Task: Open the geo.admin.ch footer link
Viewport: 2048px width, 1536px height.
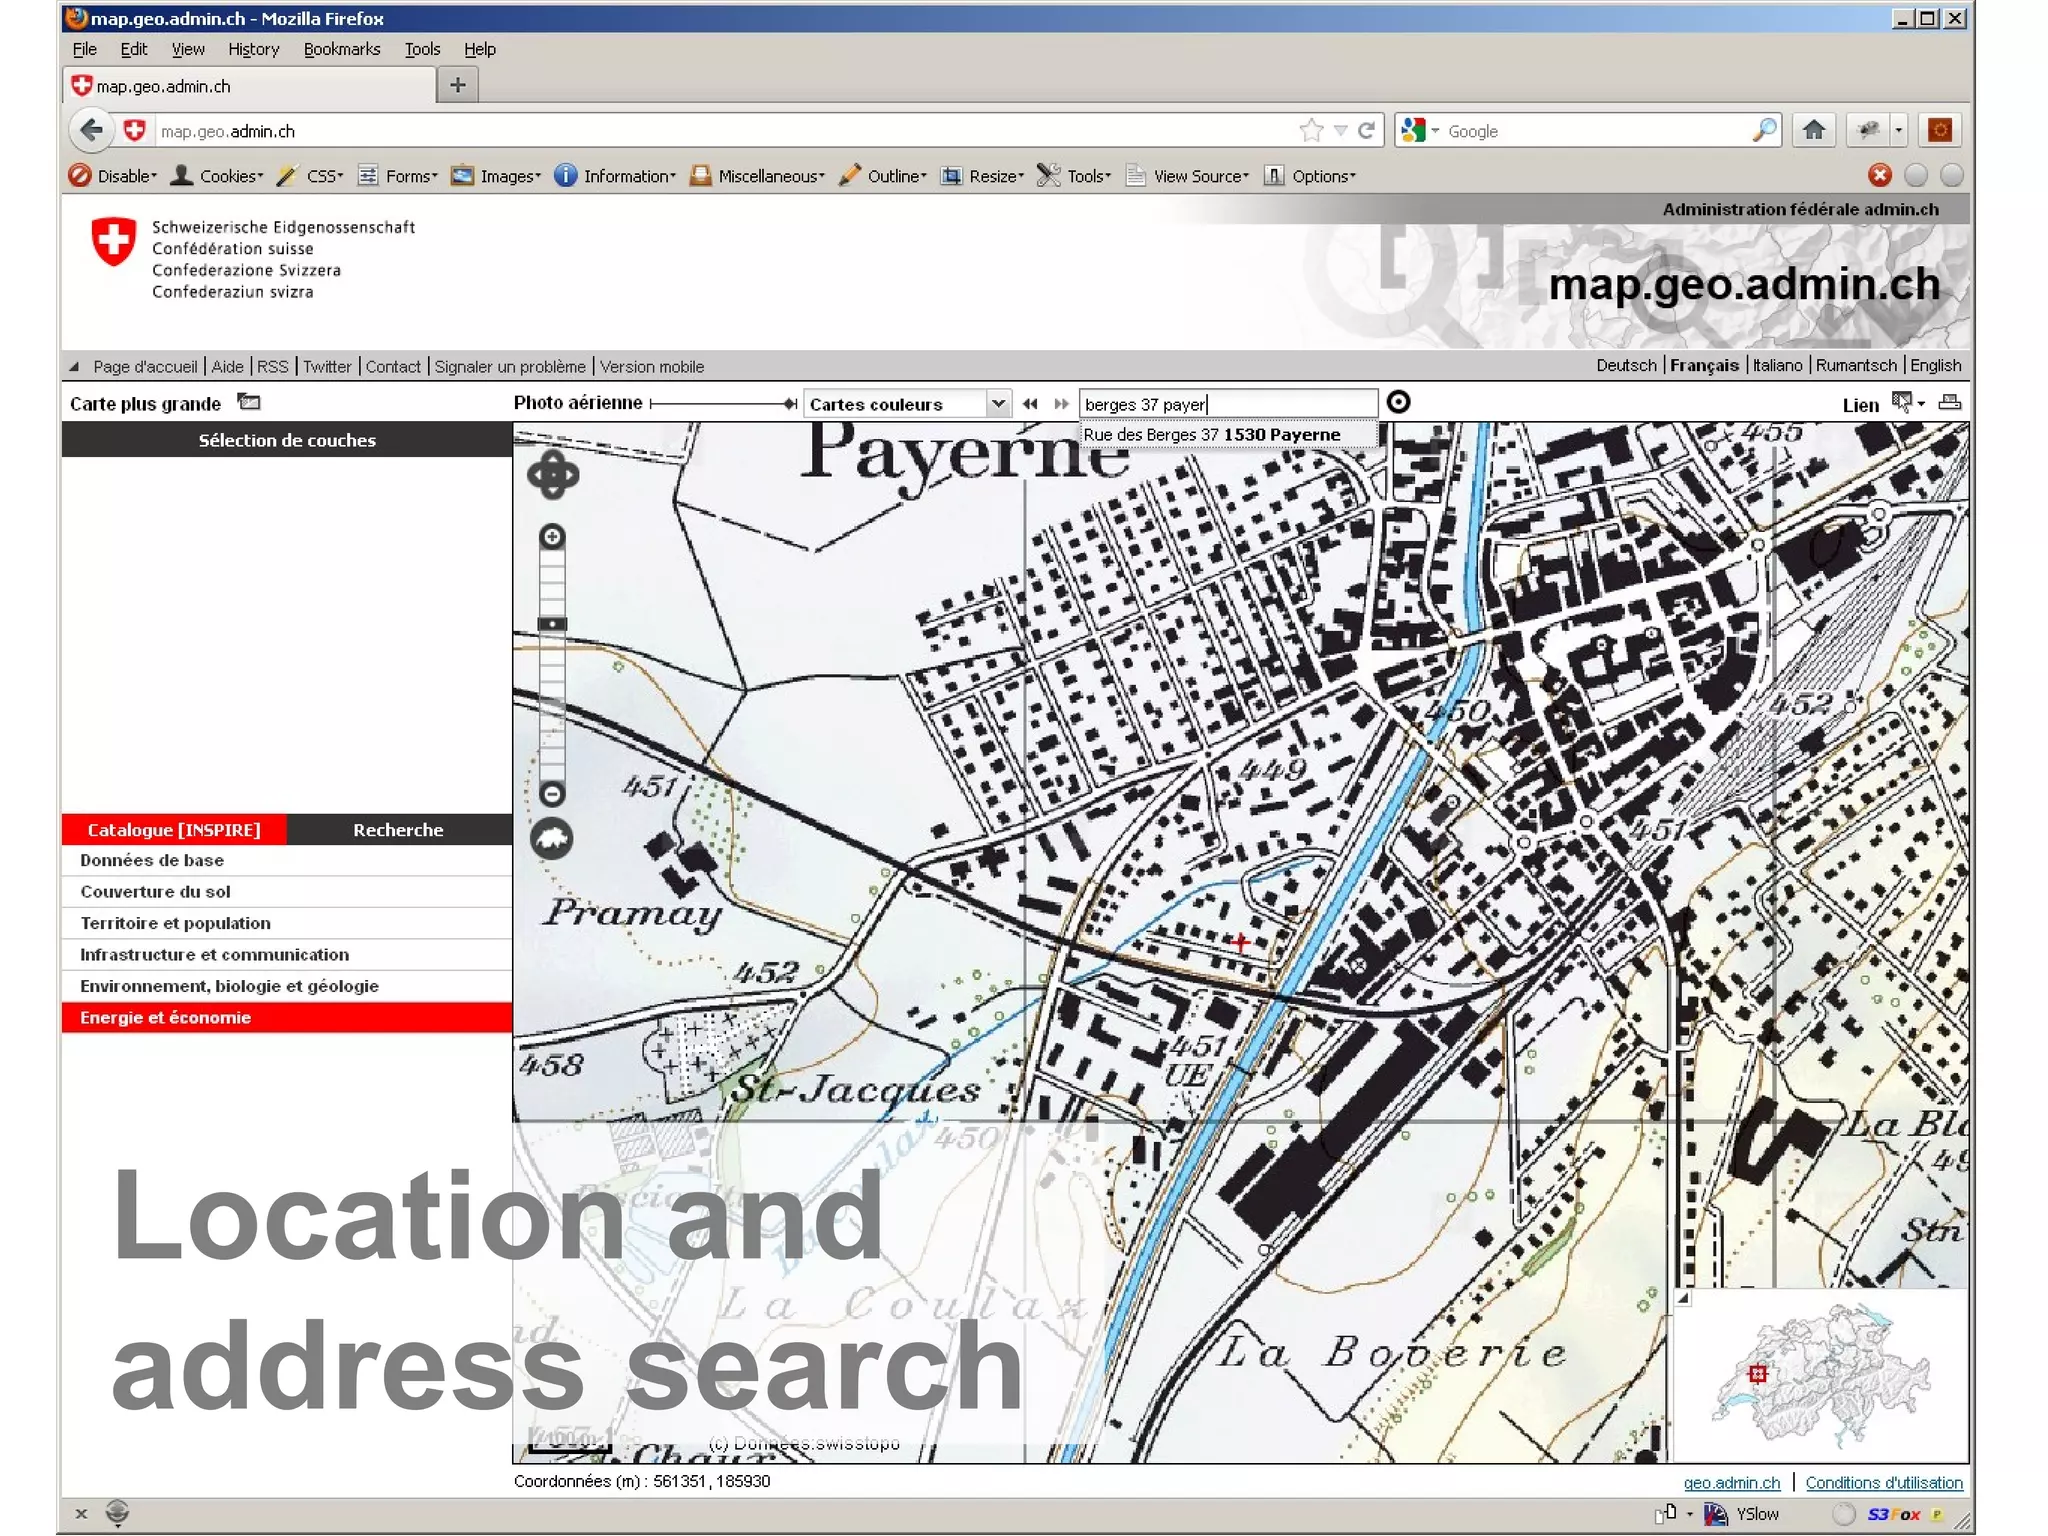Action: [1732, 1483]
